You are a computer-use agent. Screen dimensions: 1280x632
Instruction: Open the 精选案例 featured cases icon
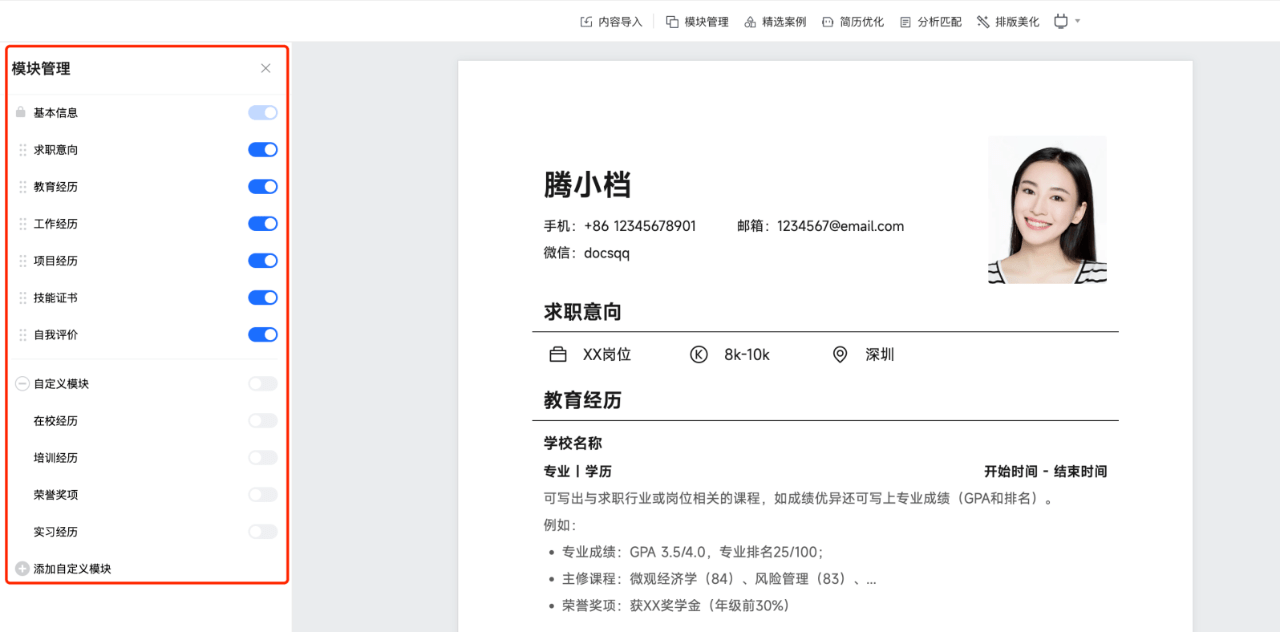(x=752, y=20)
